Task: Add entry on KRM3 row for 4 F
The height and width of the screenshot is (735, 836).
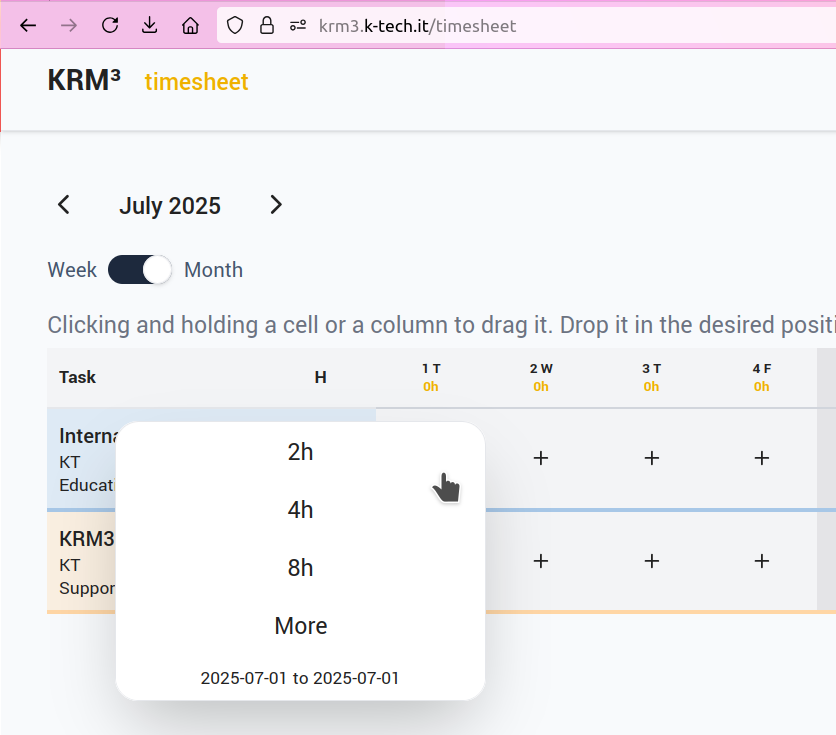Action: point(762,561)
